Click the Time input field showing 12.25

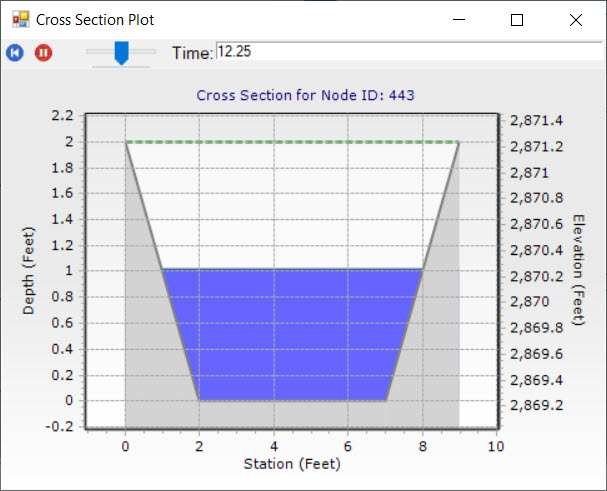click(x=409, y=52)
